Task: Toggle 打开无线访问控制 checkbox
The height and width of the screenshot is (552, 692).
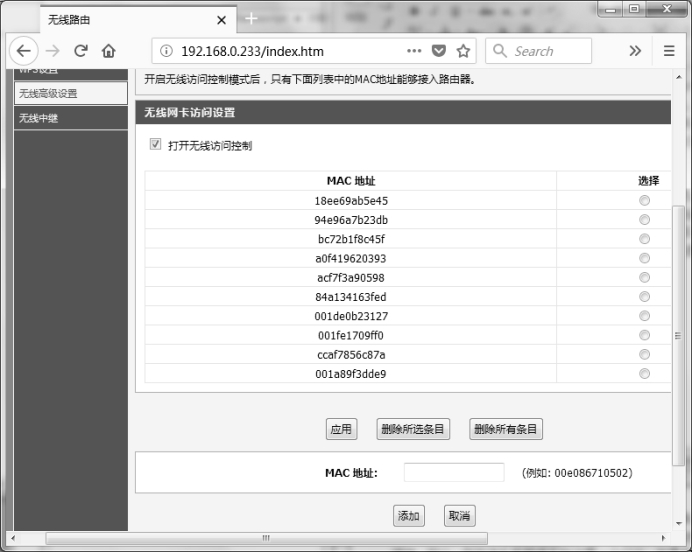Action: click(155, 144)
